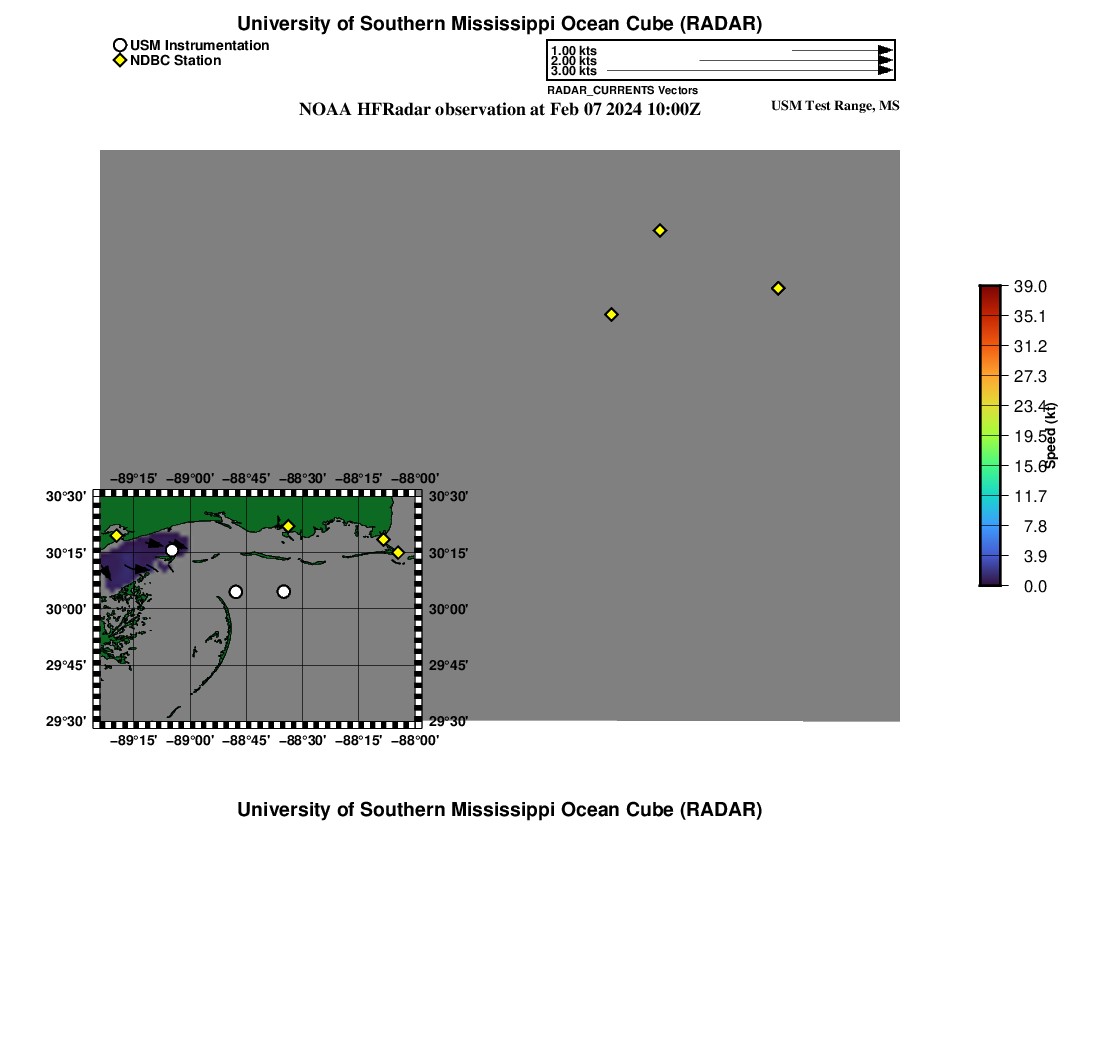
Task: Select the easternmost yellow diamond in the large gray map
Action: coord(778,288)
